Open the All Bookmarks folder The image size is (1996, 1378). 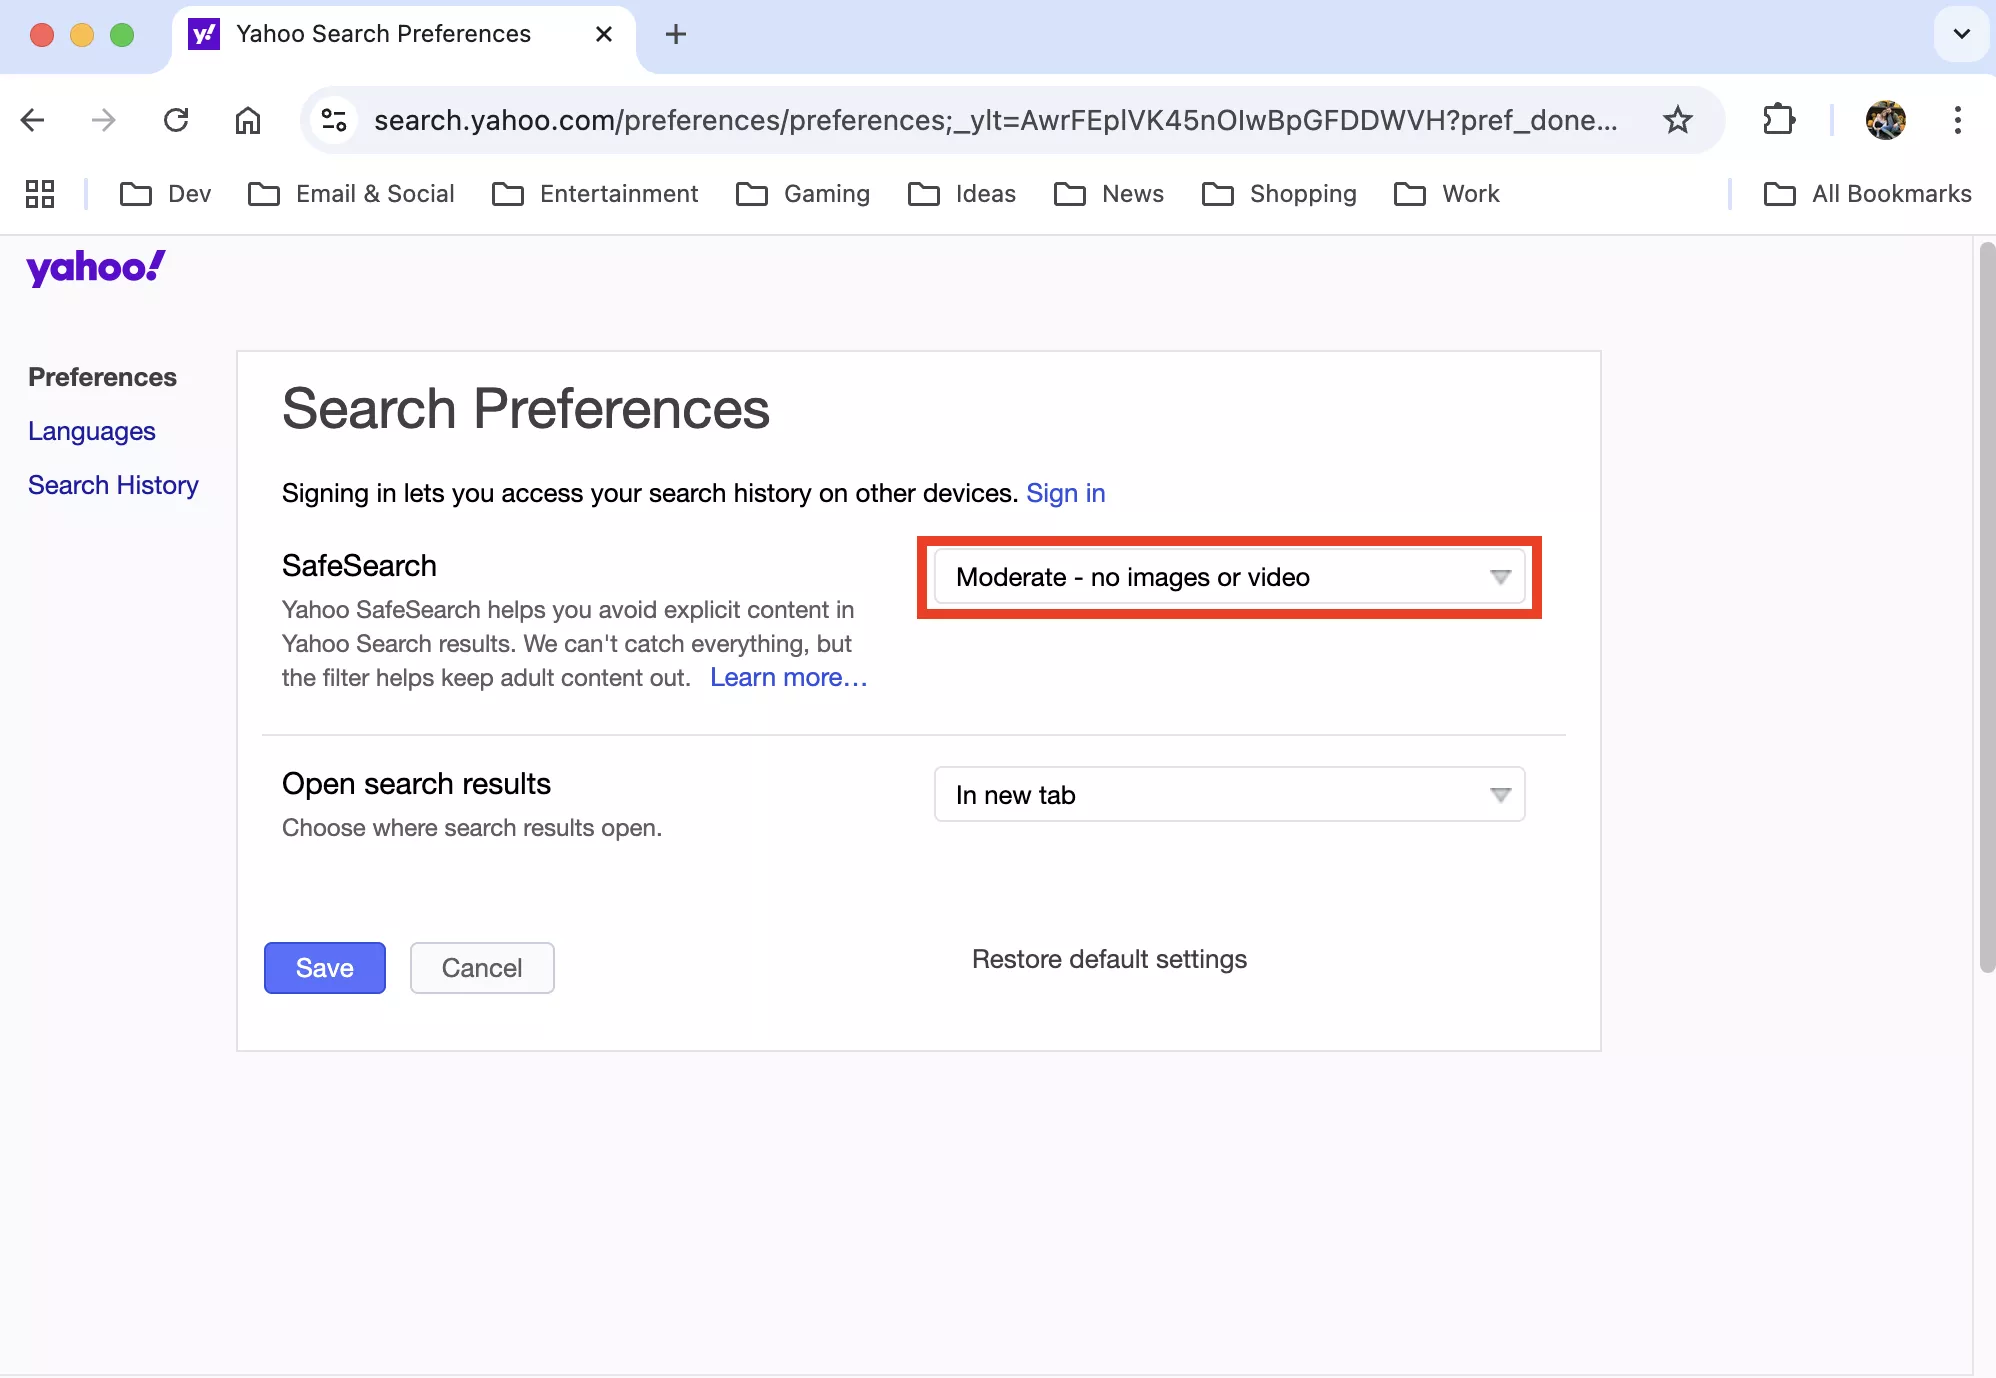1868,194
